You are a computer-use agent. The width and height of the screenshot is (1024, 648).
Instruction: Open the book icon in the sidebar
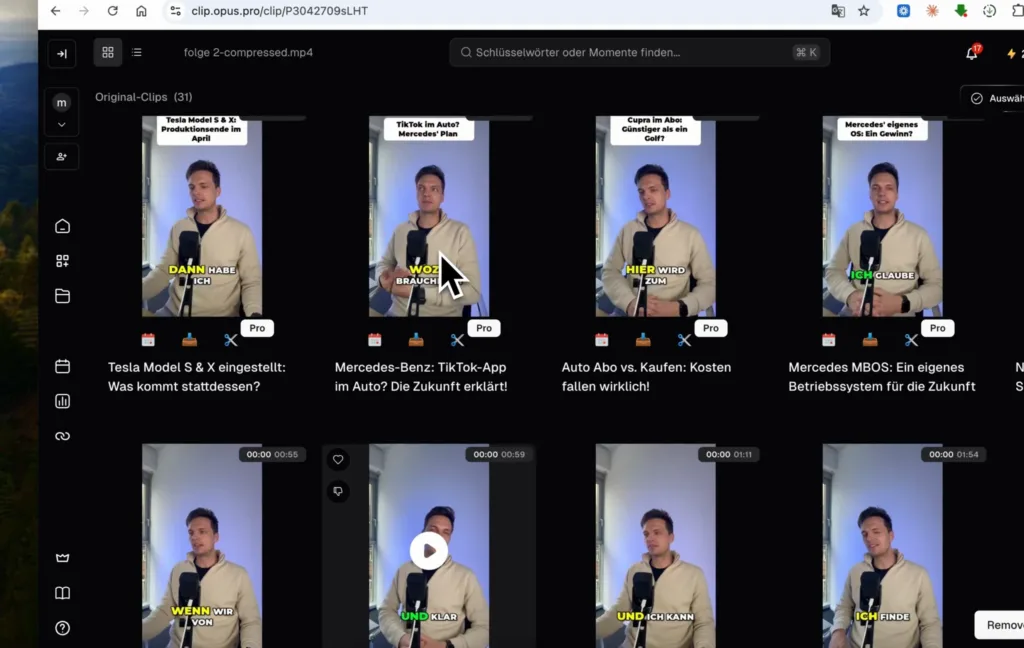click(x=63, y=593)
